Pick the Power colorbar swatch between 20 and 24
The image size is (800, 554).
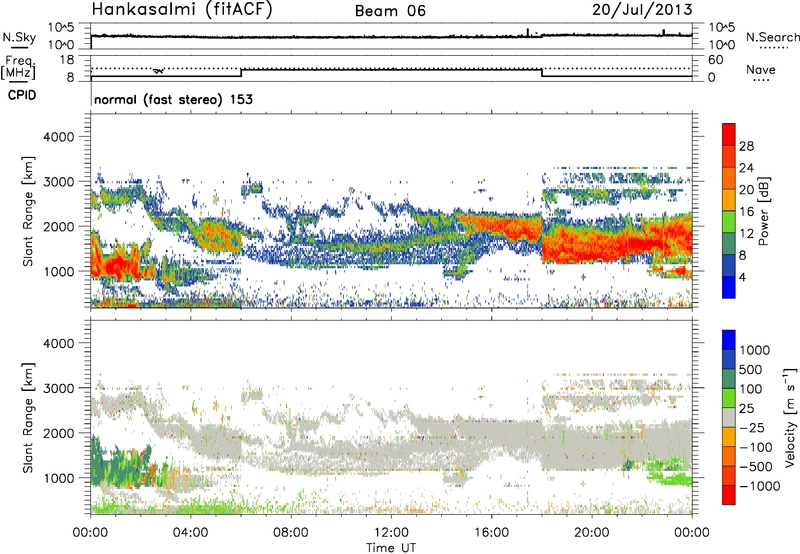729,178
